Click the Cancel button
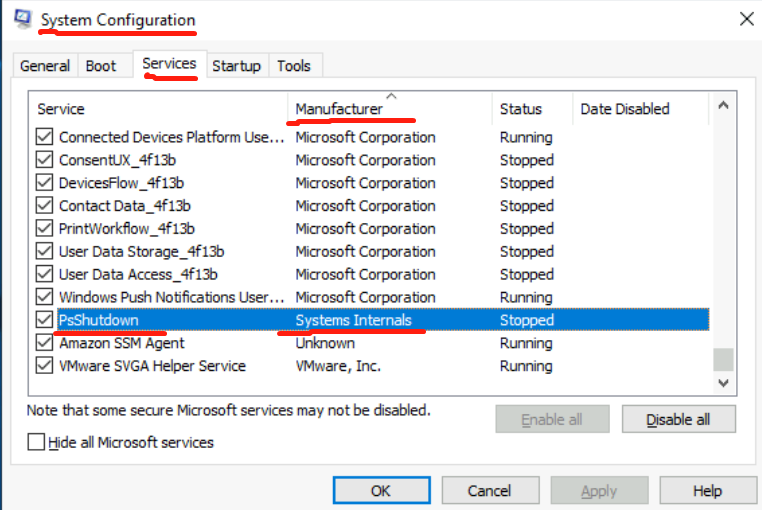The image size is (762, 510). [490, 491]
